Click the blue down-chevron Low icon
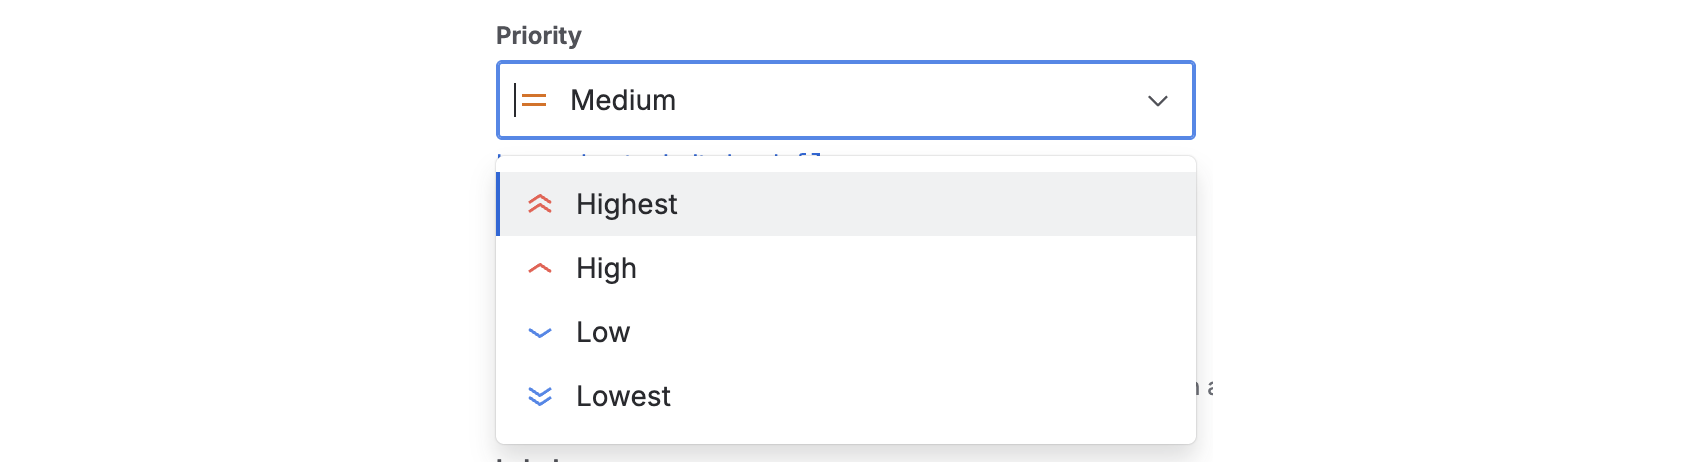 [x=540, y=333]
